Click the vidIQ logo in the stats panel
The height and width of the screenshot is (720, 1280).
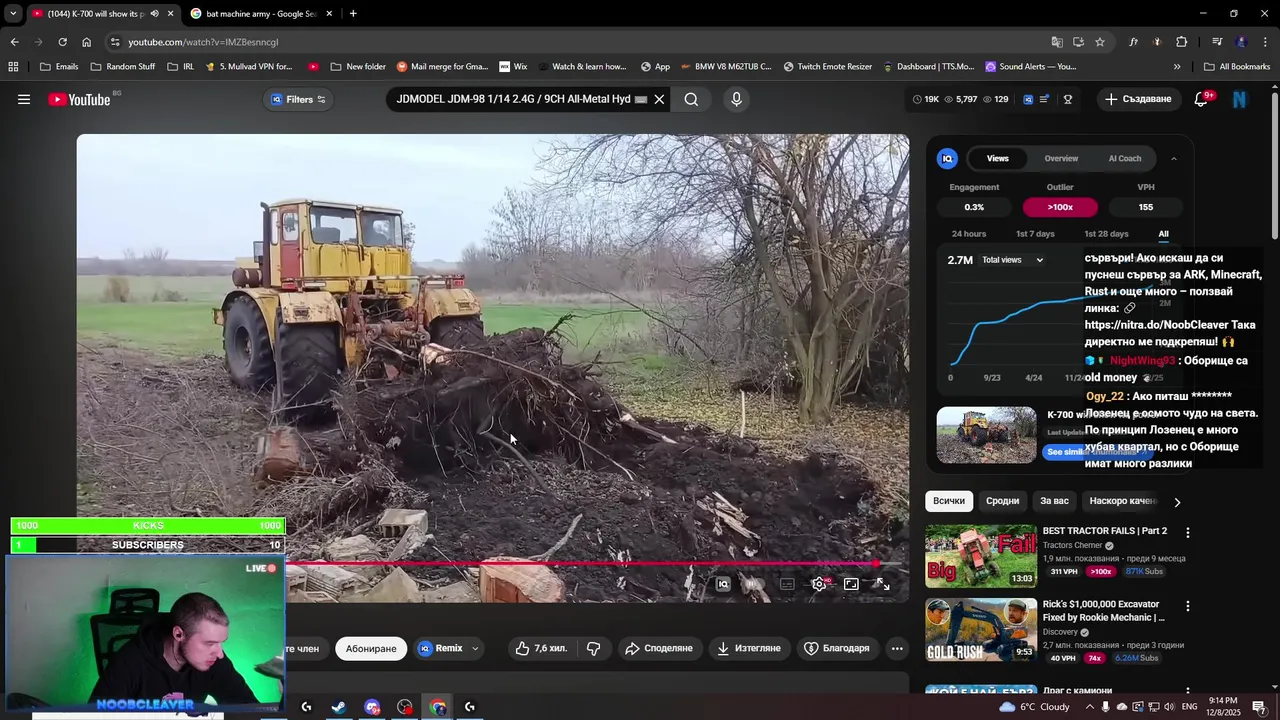pos(947,158)
